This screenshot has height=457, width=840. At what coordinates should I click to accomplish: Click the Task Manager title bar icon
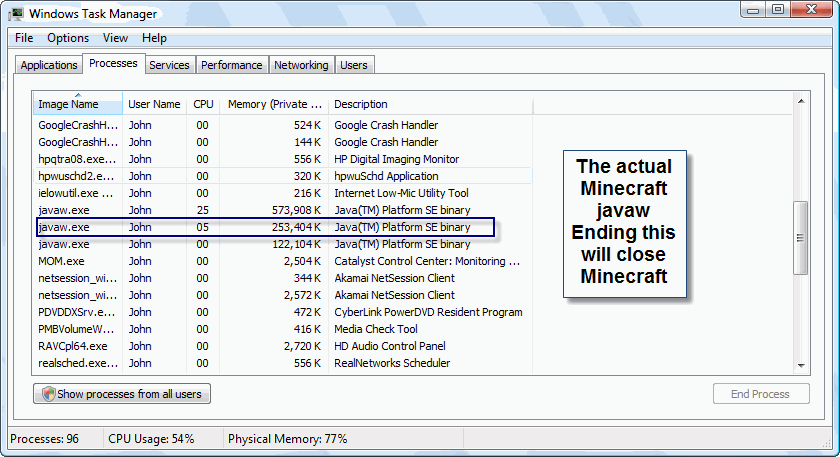16,13
